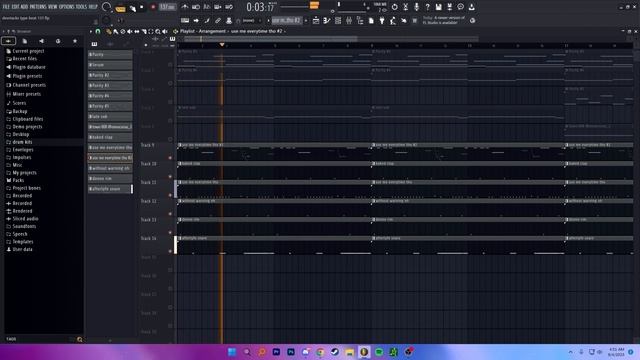Open the OPTIONS menu

[x=67, y=7]
